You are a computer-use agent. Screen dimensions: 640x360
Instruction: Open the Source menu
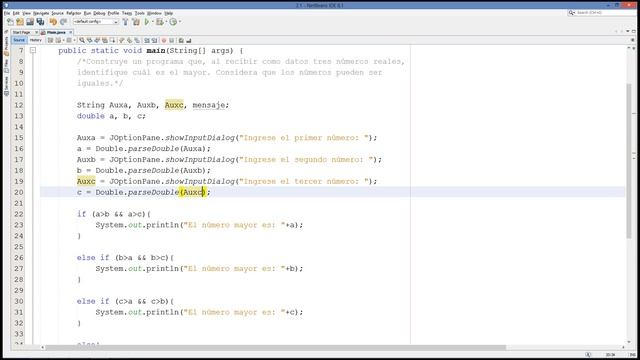click(57, 13)
